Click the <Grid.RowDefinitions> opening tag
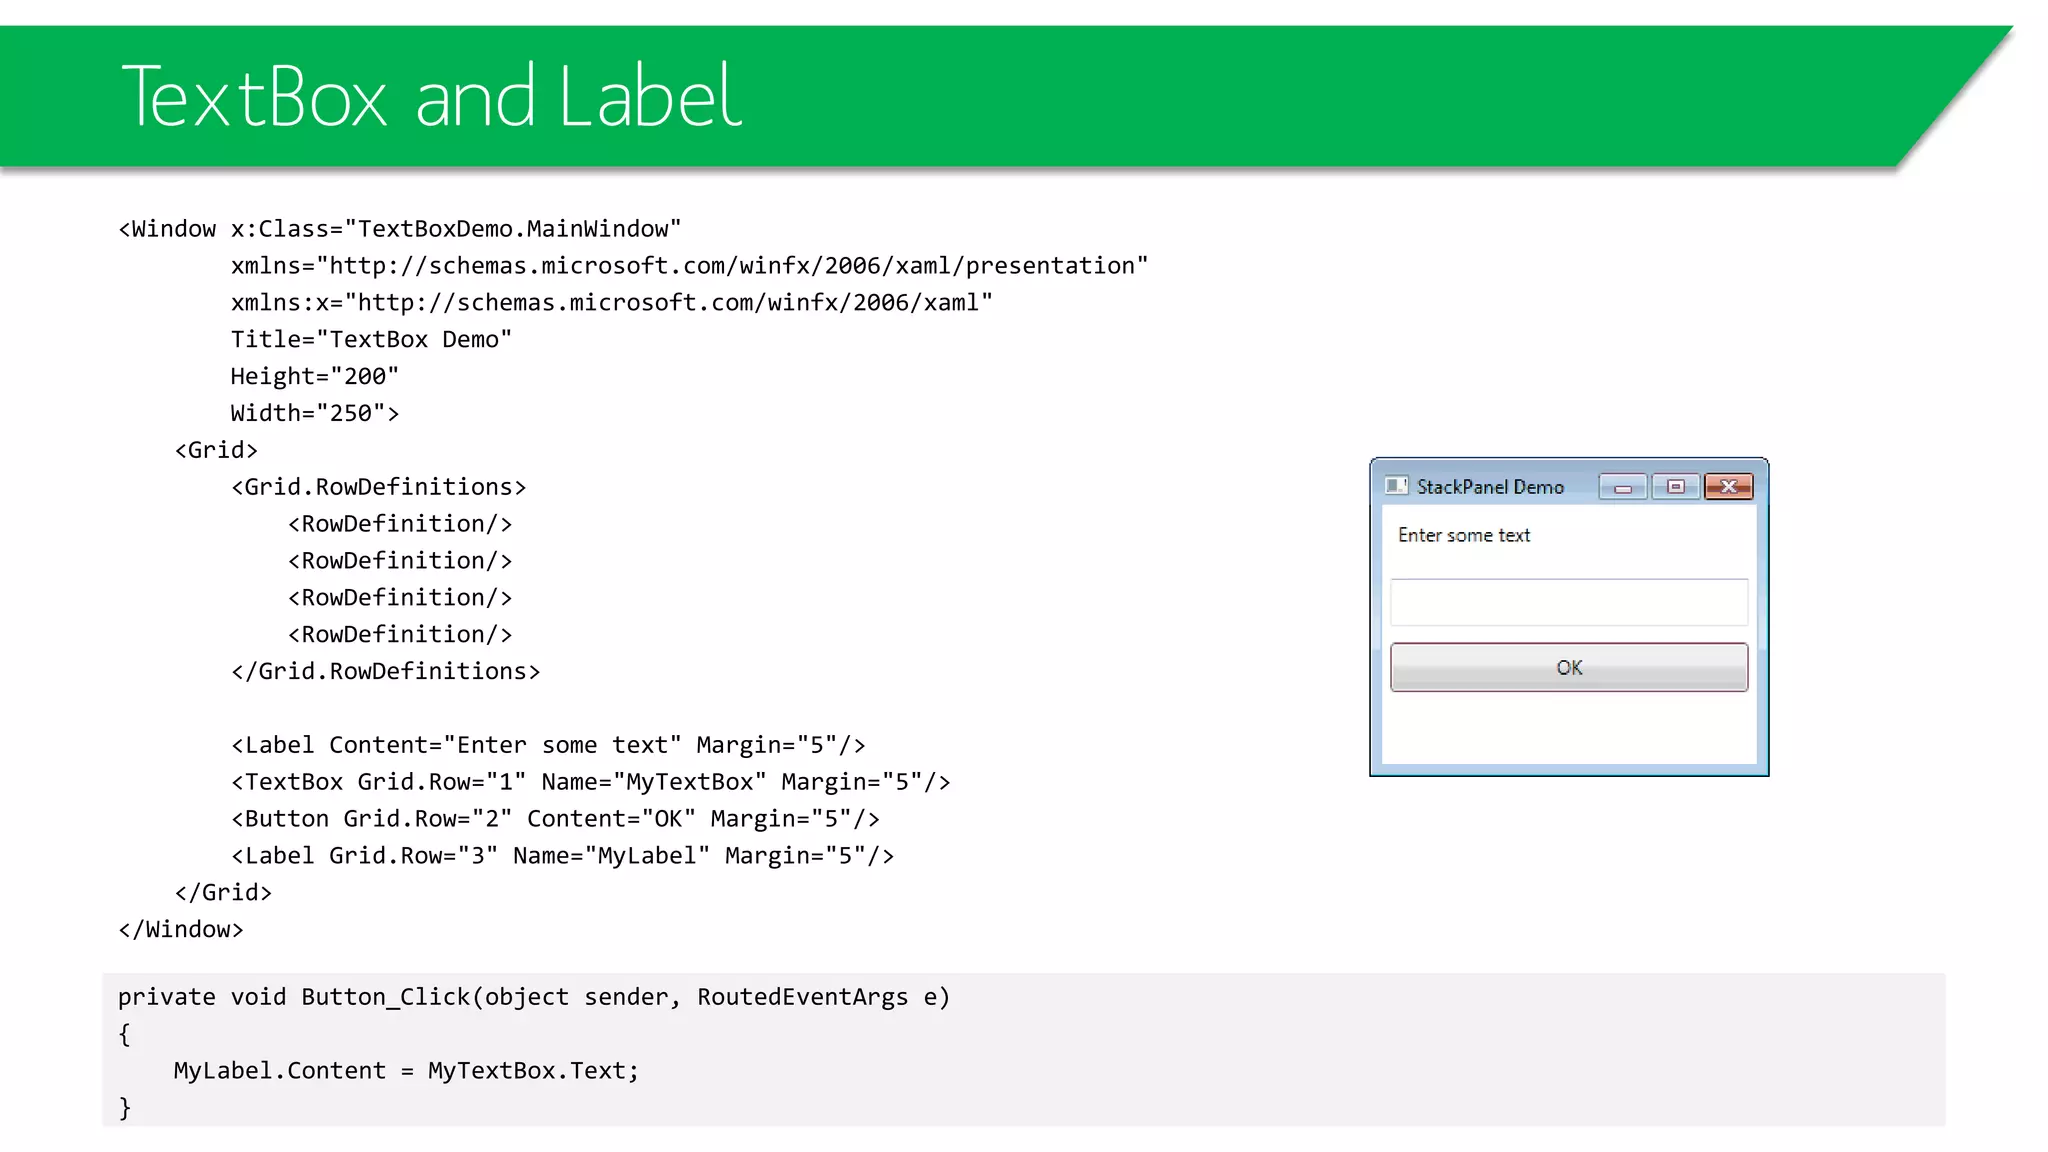The image size is (2048, 1152). click(378, 487)
